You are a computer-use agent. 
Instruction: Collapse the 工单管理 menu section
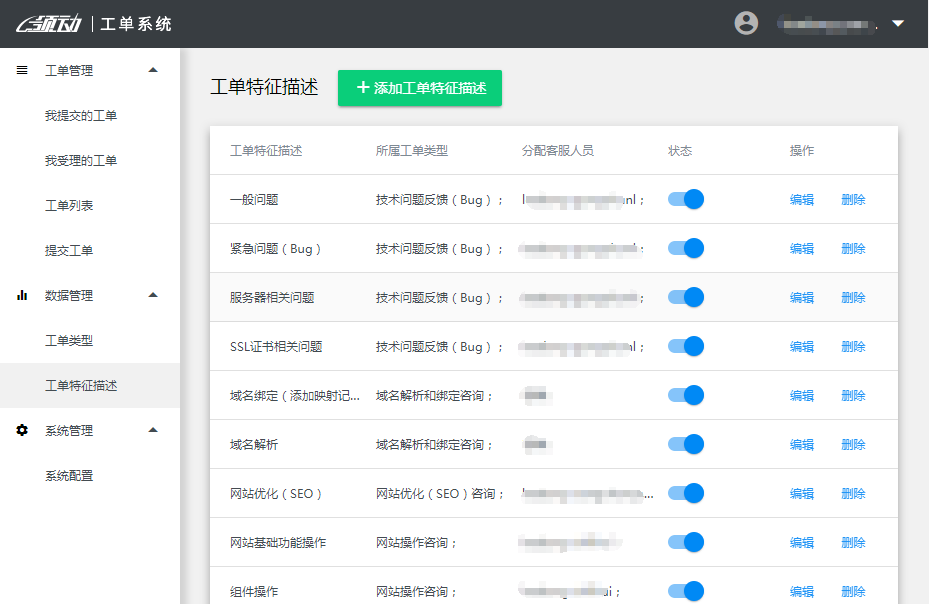click(x=152, y=70)
